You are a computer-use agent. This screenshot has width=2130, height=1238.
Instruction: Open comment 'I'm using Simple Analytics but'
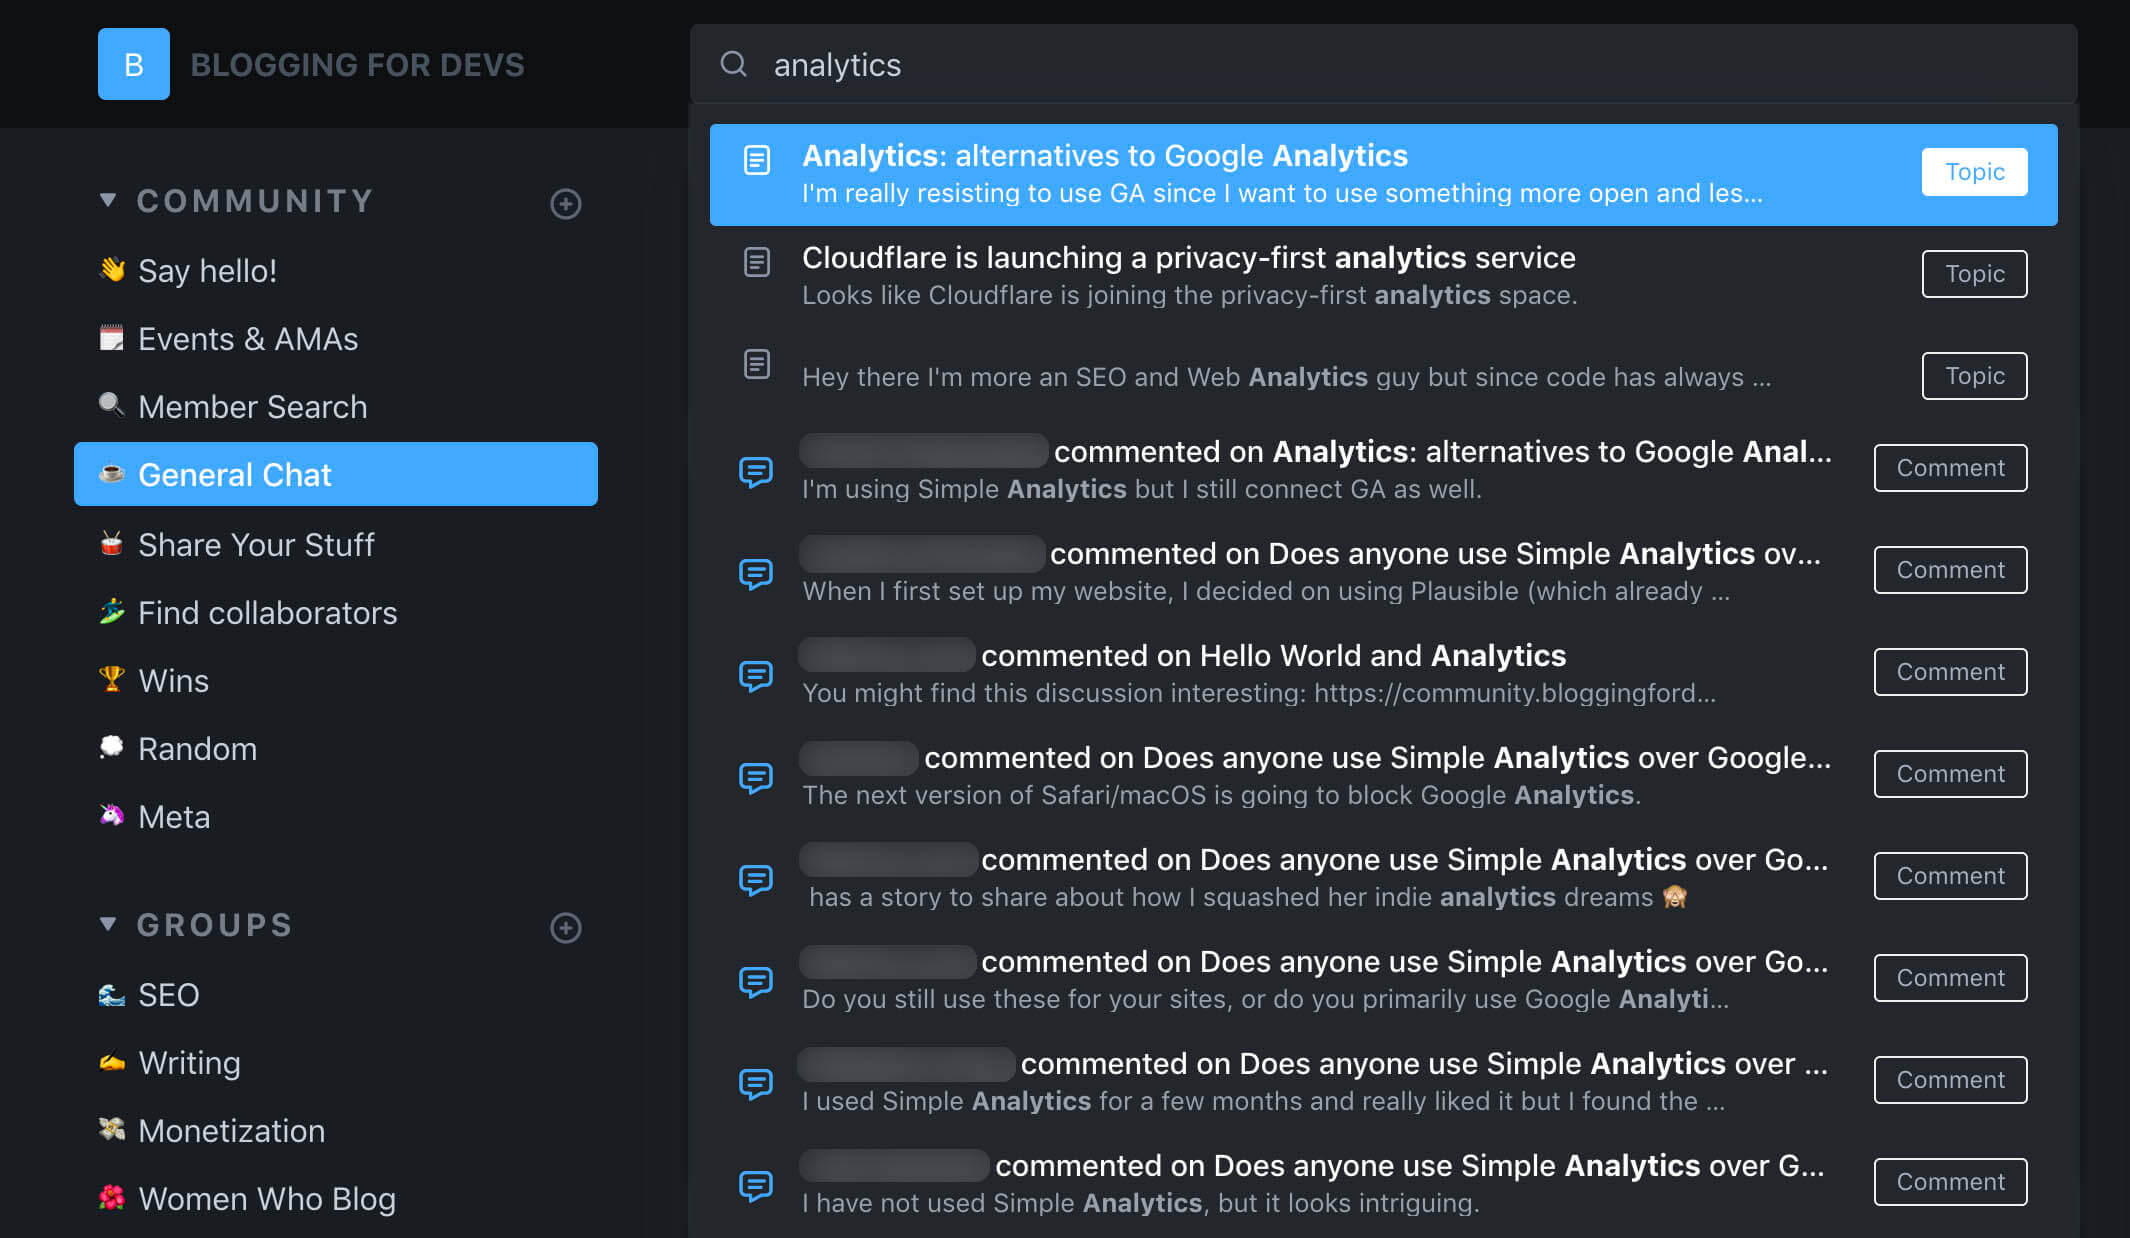[x=1383, y=469]
